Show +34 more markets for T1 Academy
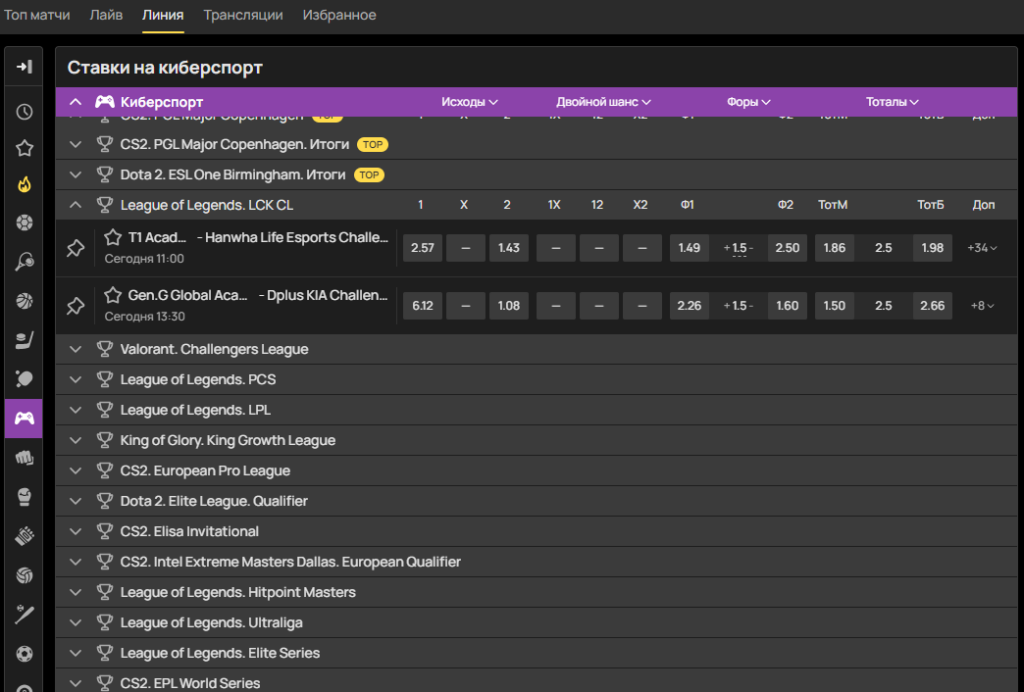 (982, 248)
